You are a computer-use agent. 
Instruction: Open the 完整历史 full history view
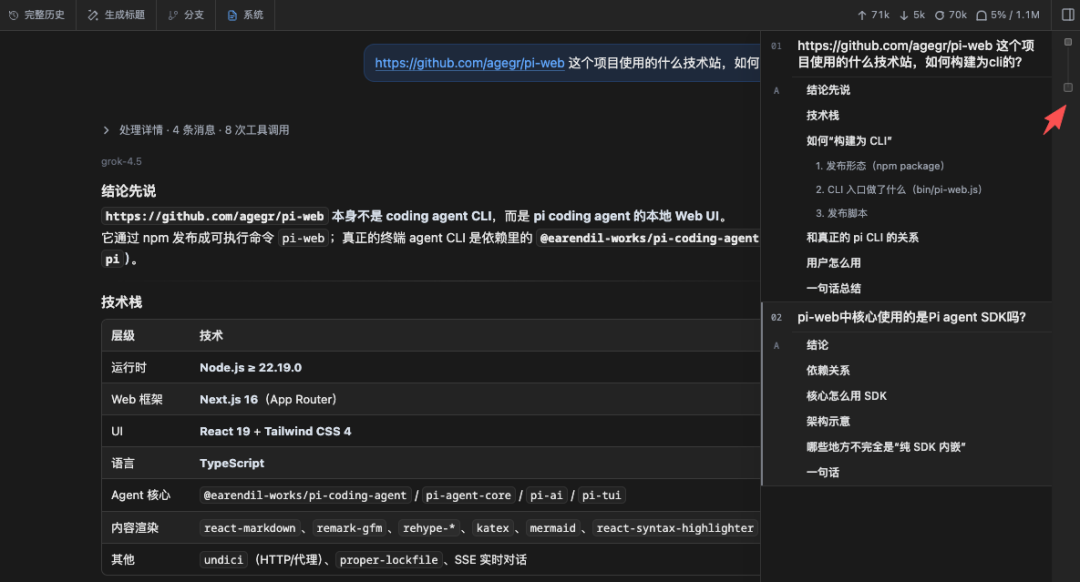point(37,14)
